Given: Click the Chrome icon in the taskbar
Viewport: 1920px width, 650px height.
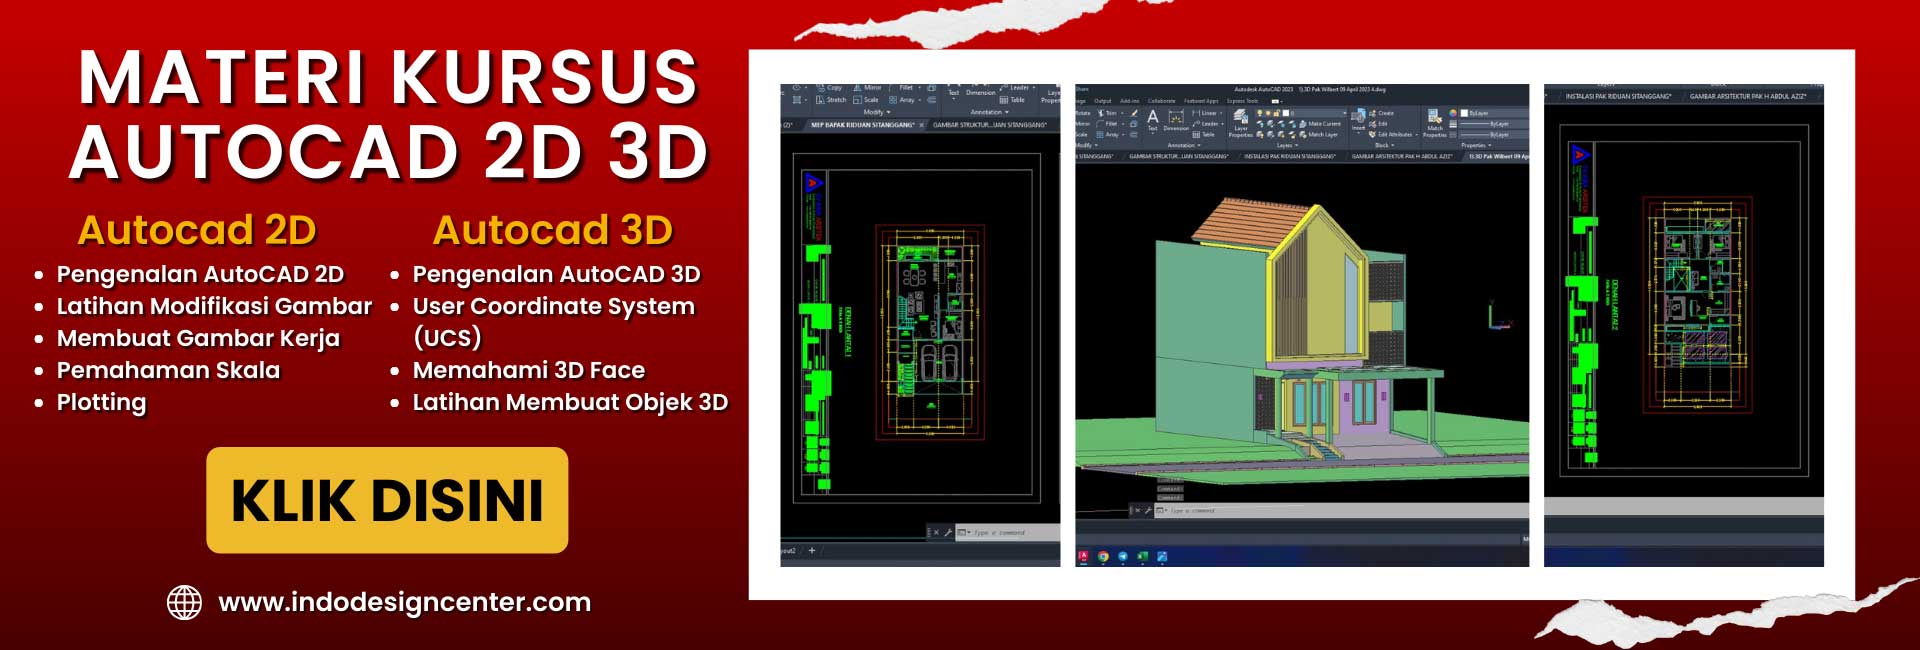Looking at the screenshot, I should click(x=1103, y=556).
